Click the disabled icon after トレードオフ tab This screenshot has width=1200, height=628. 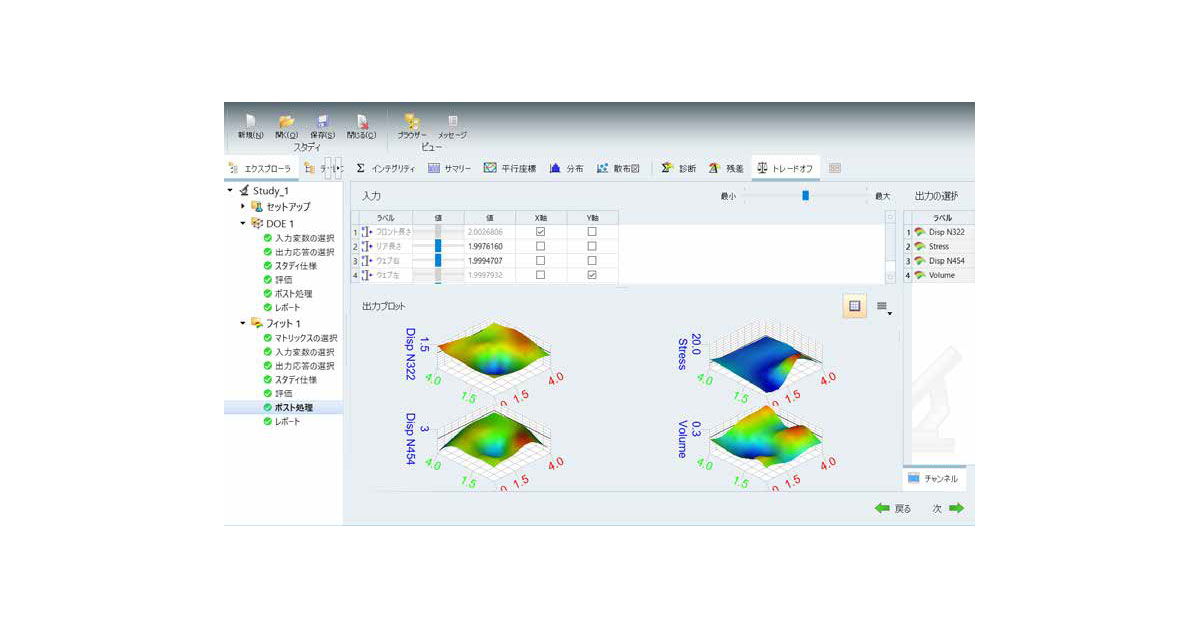tap(835, 168)
